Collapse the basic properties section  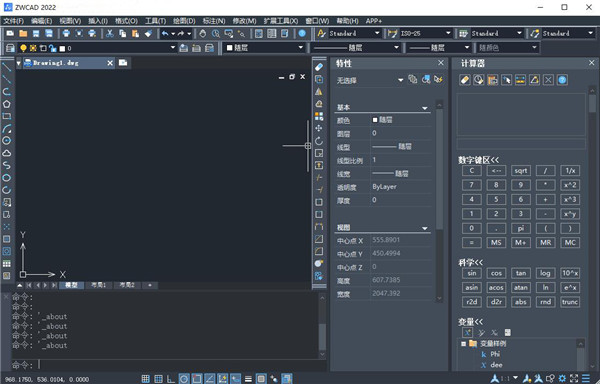(424, 108)
